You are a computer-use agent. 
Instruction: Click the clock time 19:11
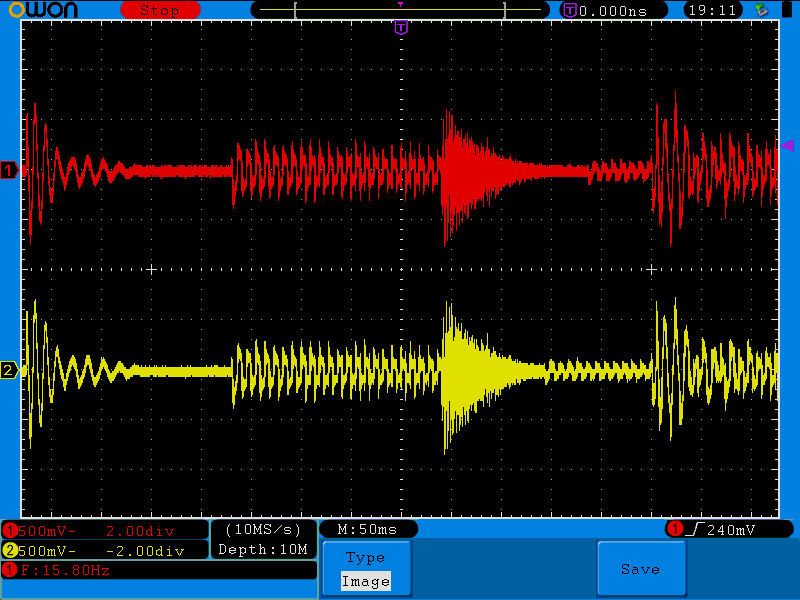point(712,10)
